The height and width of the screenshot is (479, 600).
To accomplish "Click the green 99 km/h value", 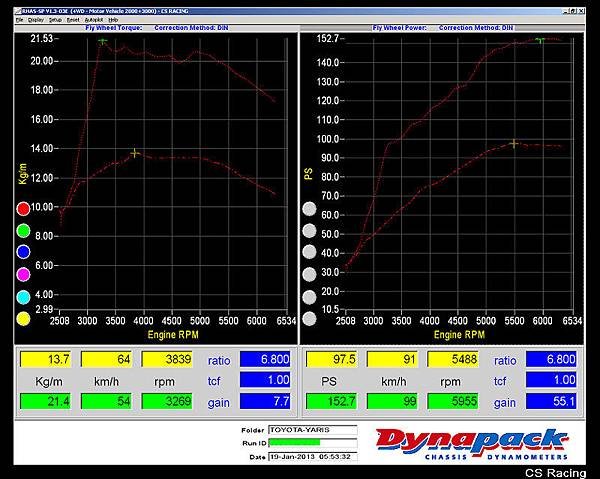I will pyautogui.click(x=392, y=401).
